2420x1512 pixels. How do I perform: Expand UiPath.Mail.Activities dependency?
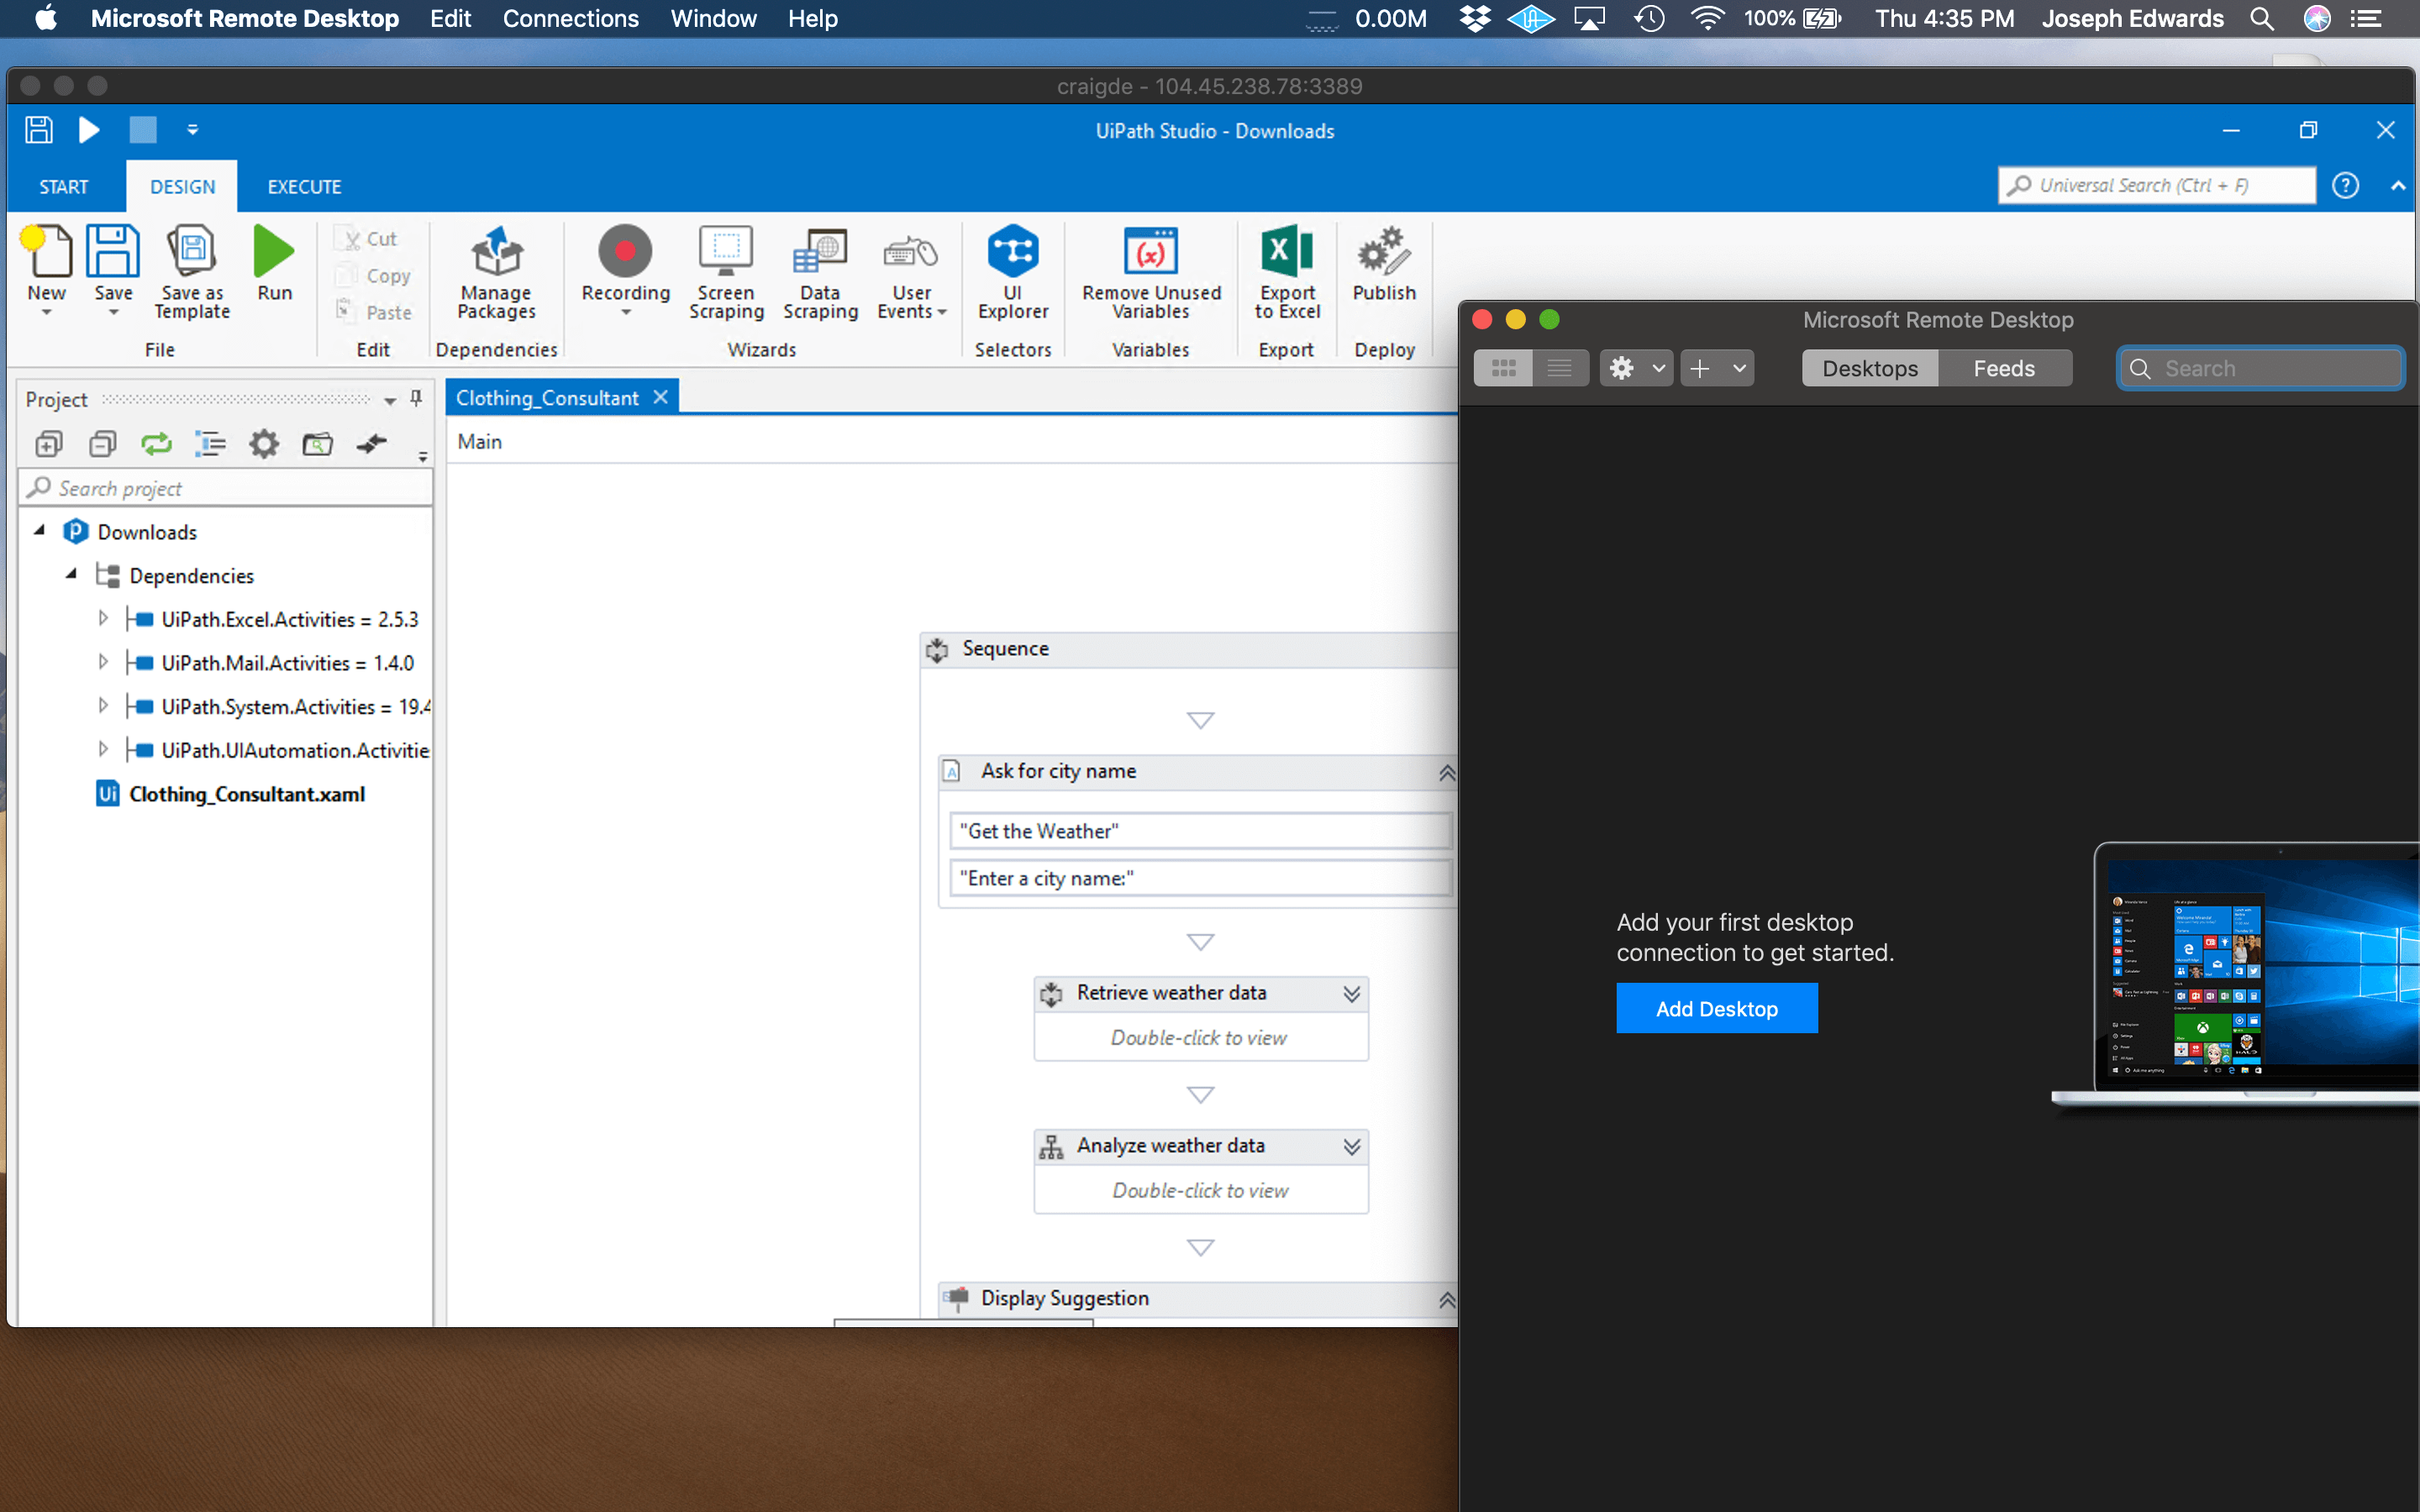click(103, 662)
